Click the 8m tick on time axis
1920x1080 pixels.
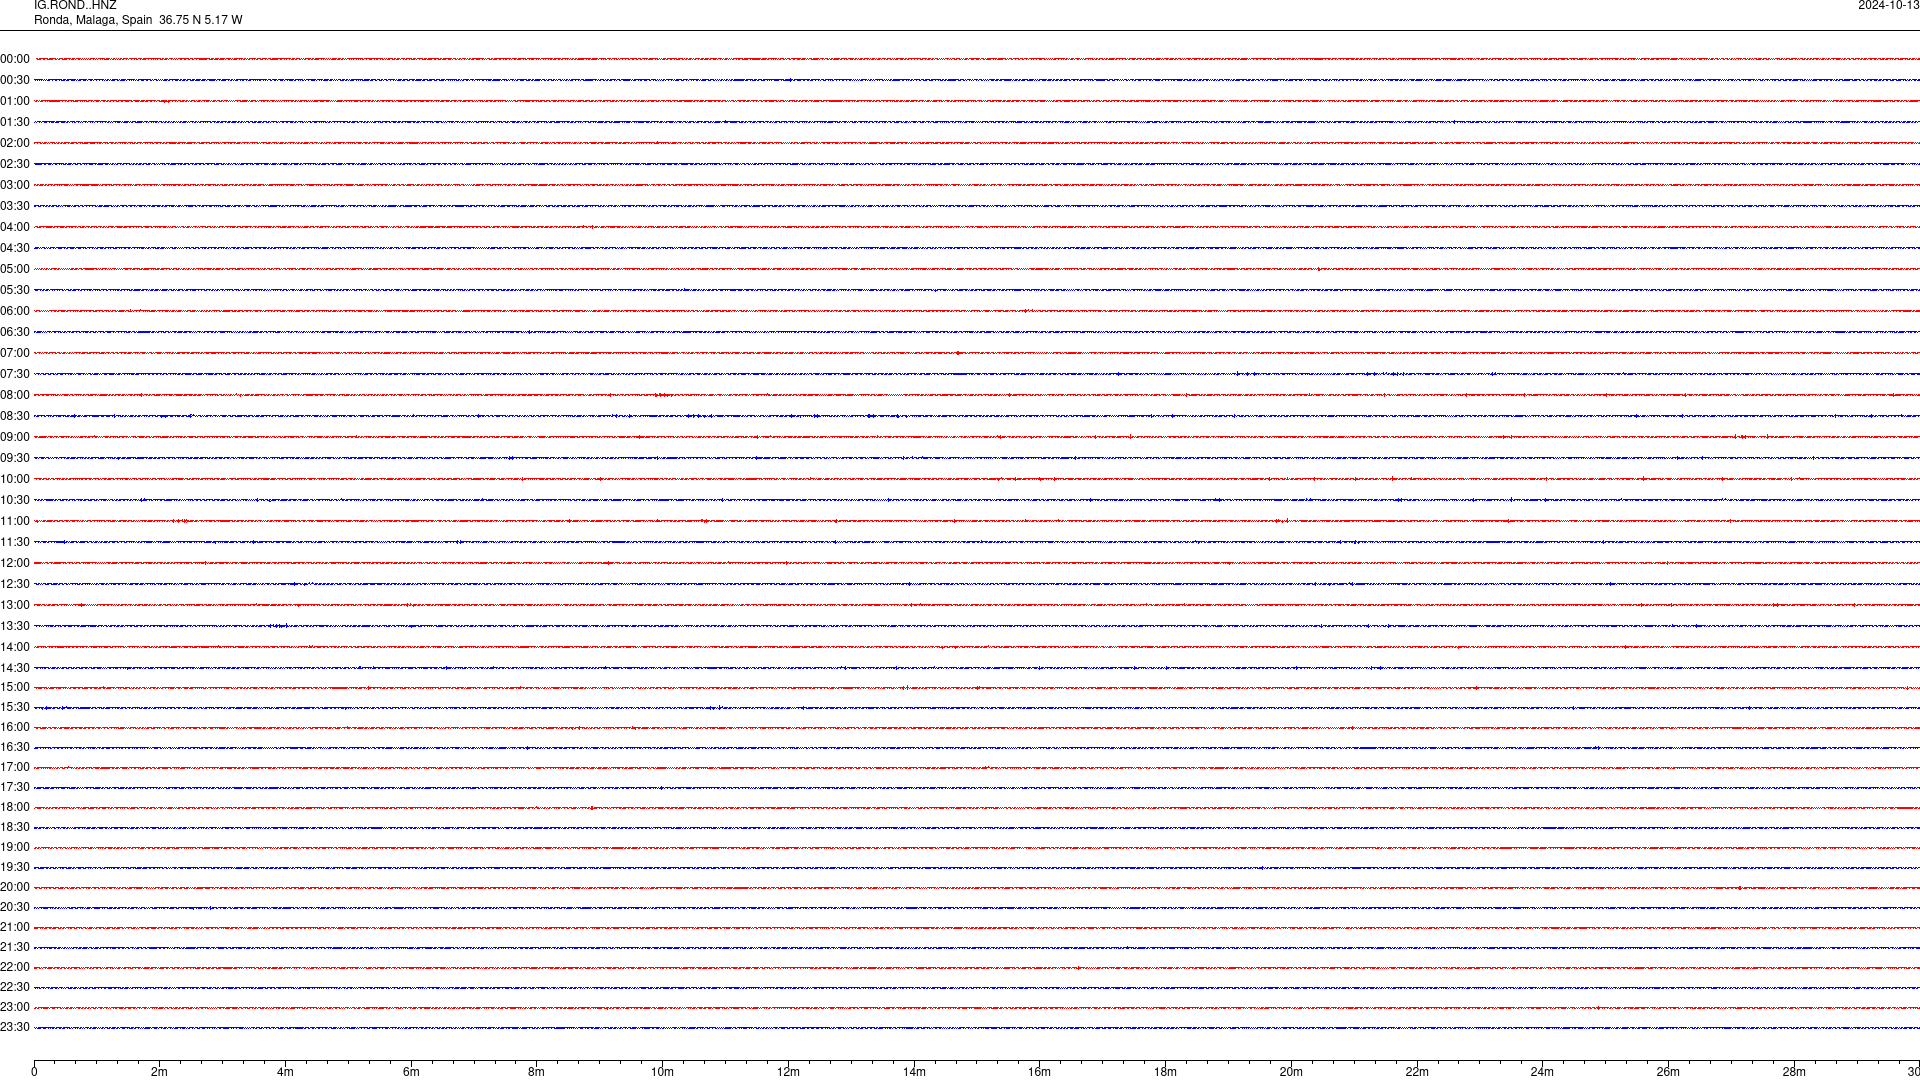click(x=537, y=1072)
